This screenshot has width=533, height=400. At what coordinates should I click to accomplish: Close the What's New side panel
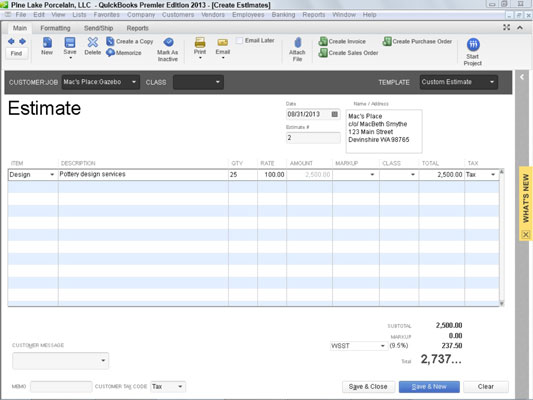[525, 234]
